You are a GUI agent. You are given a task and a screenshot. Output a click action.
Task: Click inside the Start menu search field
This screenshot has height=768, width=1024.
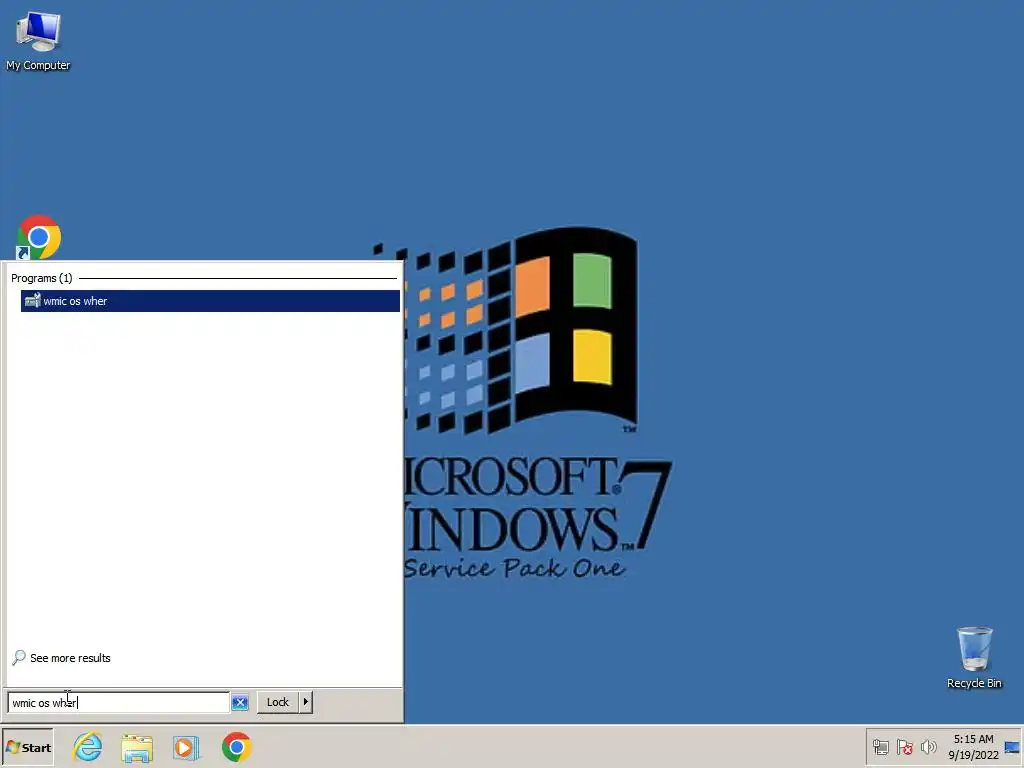coord(118,703)
